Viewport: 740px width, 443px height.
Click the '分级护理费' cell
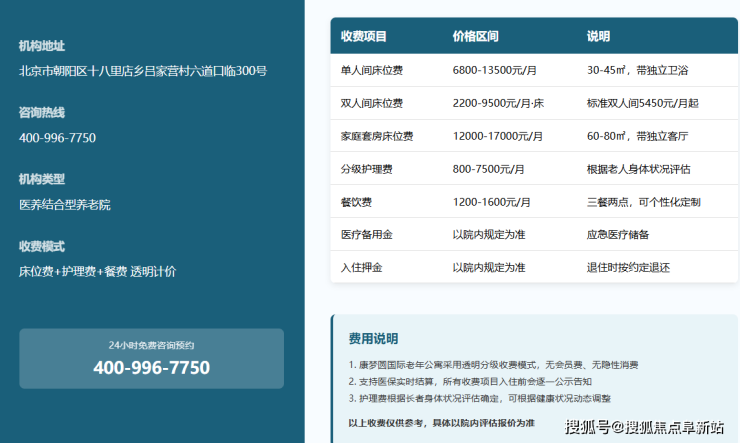click(366, 169)
